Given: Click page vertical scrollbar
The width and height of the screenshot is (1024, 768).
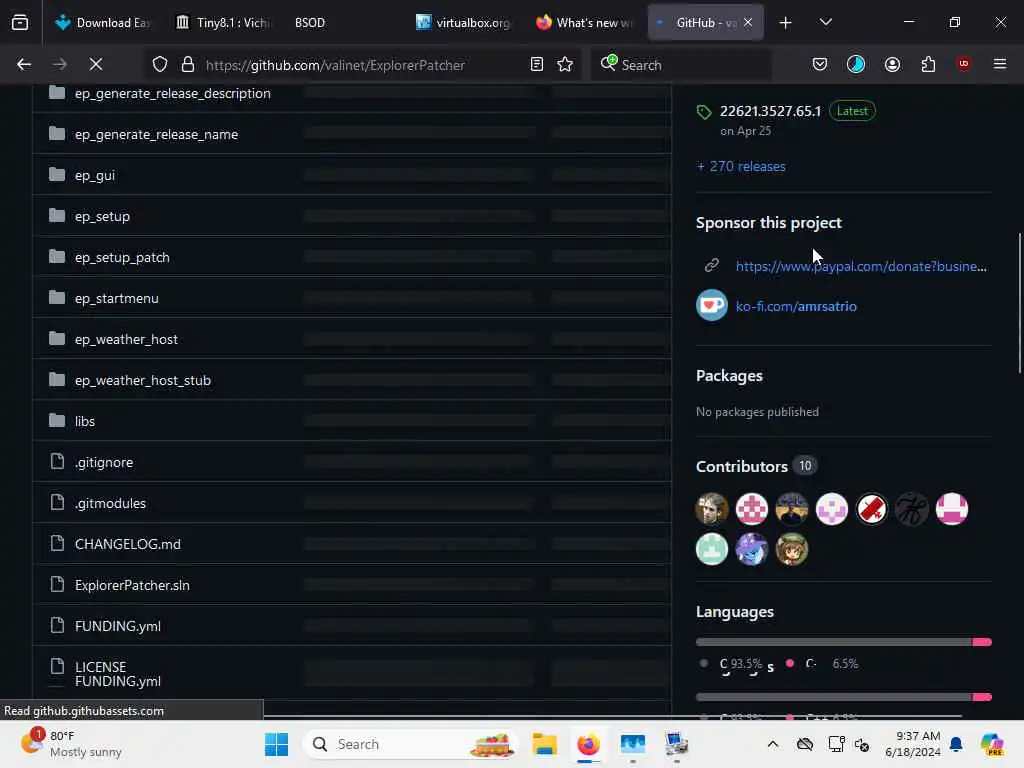Looking at the screenshot, I should pyautogui.click(x=1019, y=303).
